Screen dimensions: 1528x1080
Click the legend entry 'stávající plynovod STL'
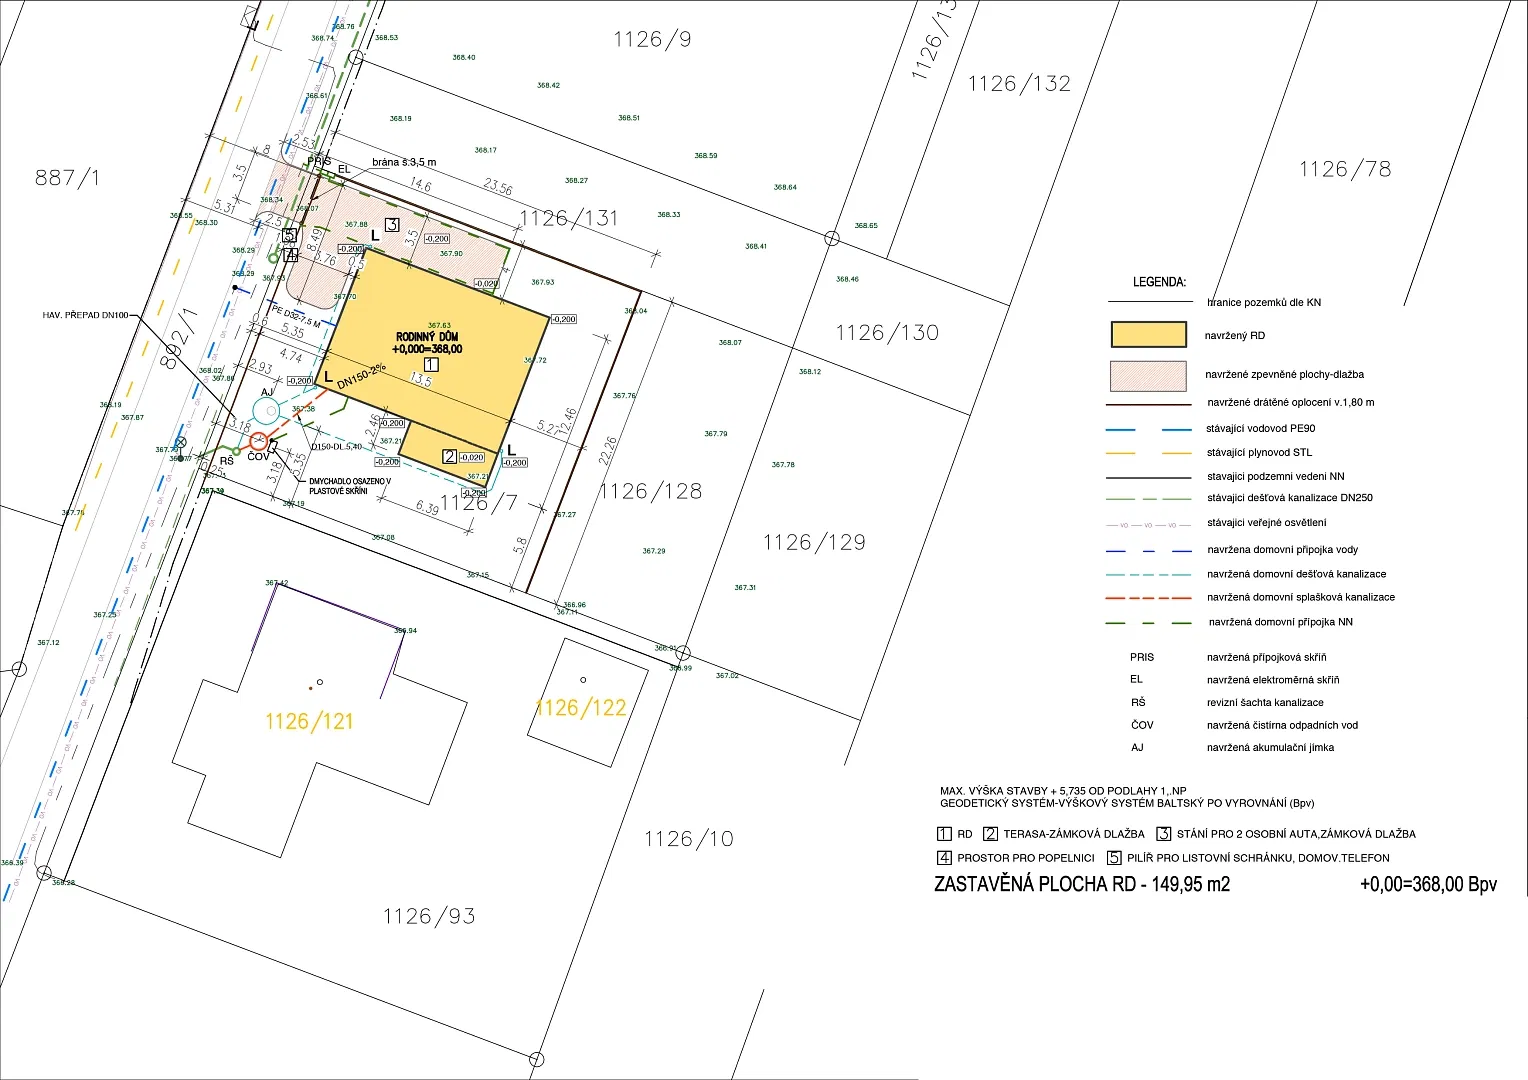[1259, 453]
